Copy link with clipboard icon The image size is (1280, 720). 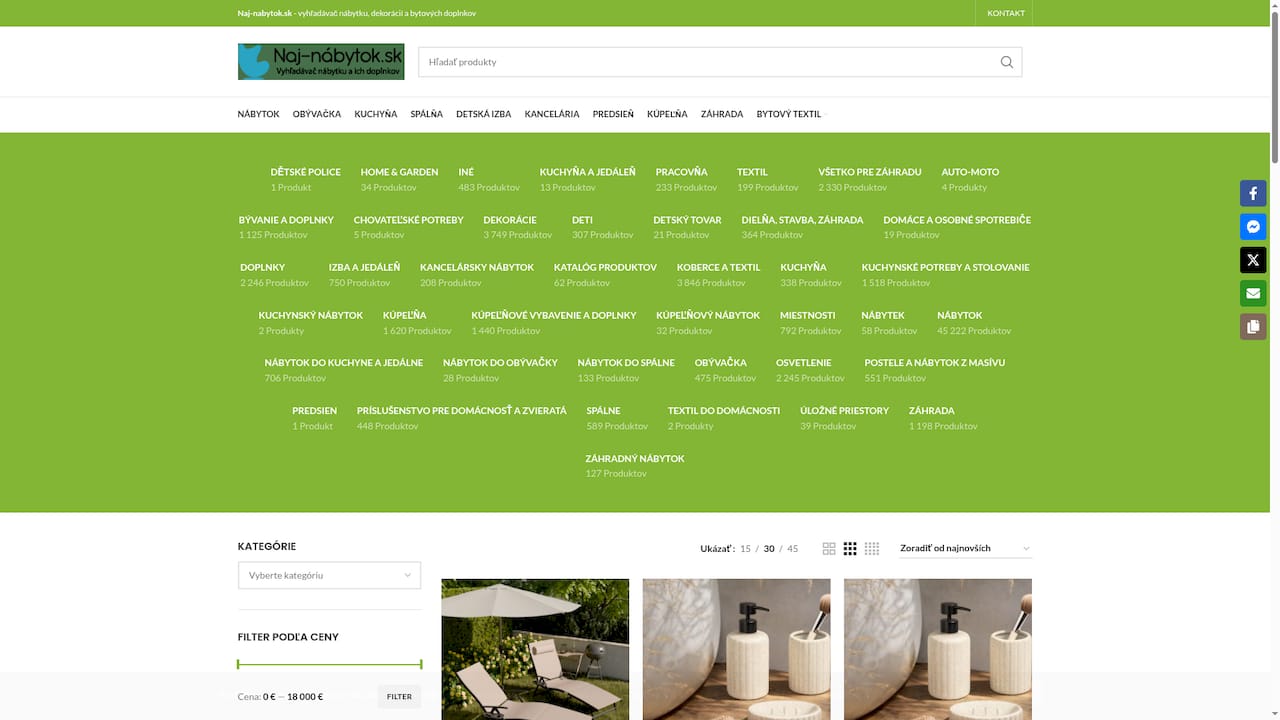(x=1253, y=326)
